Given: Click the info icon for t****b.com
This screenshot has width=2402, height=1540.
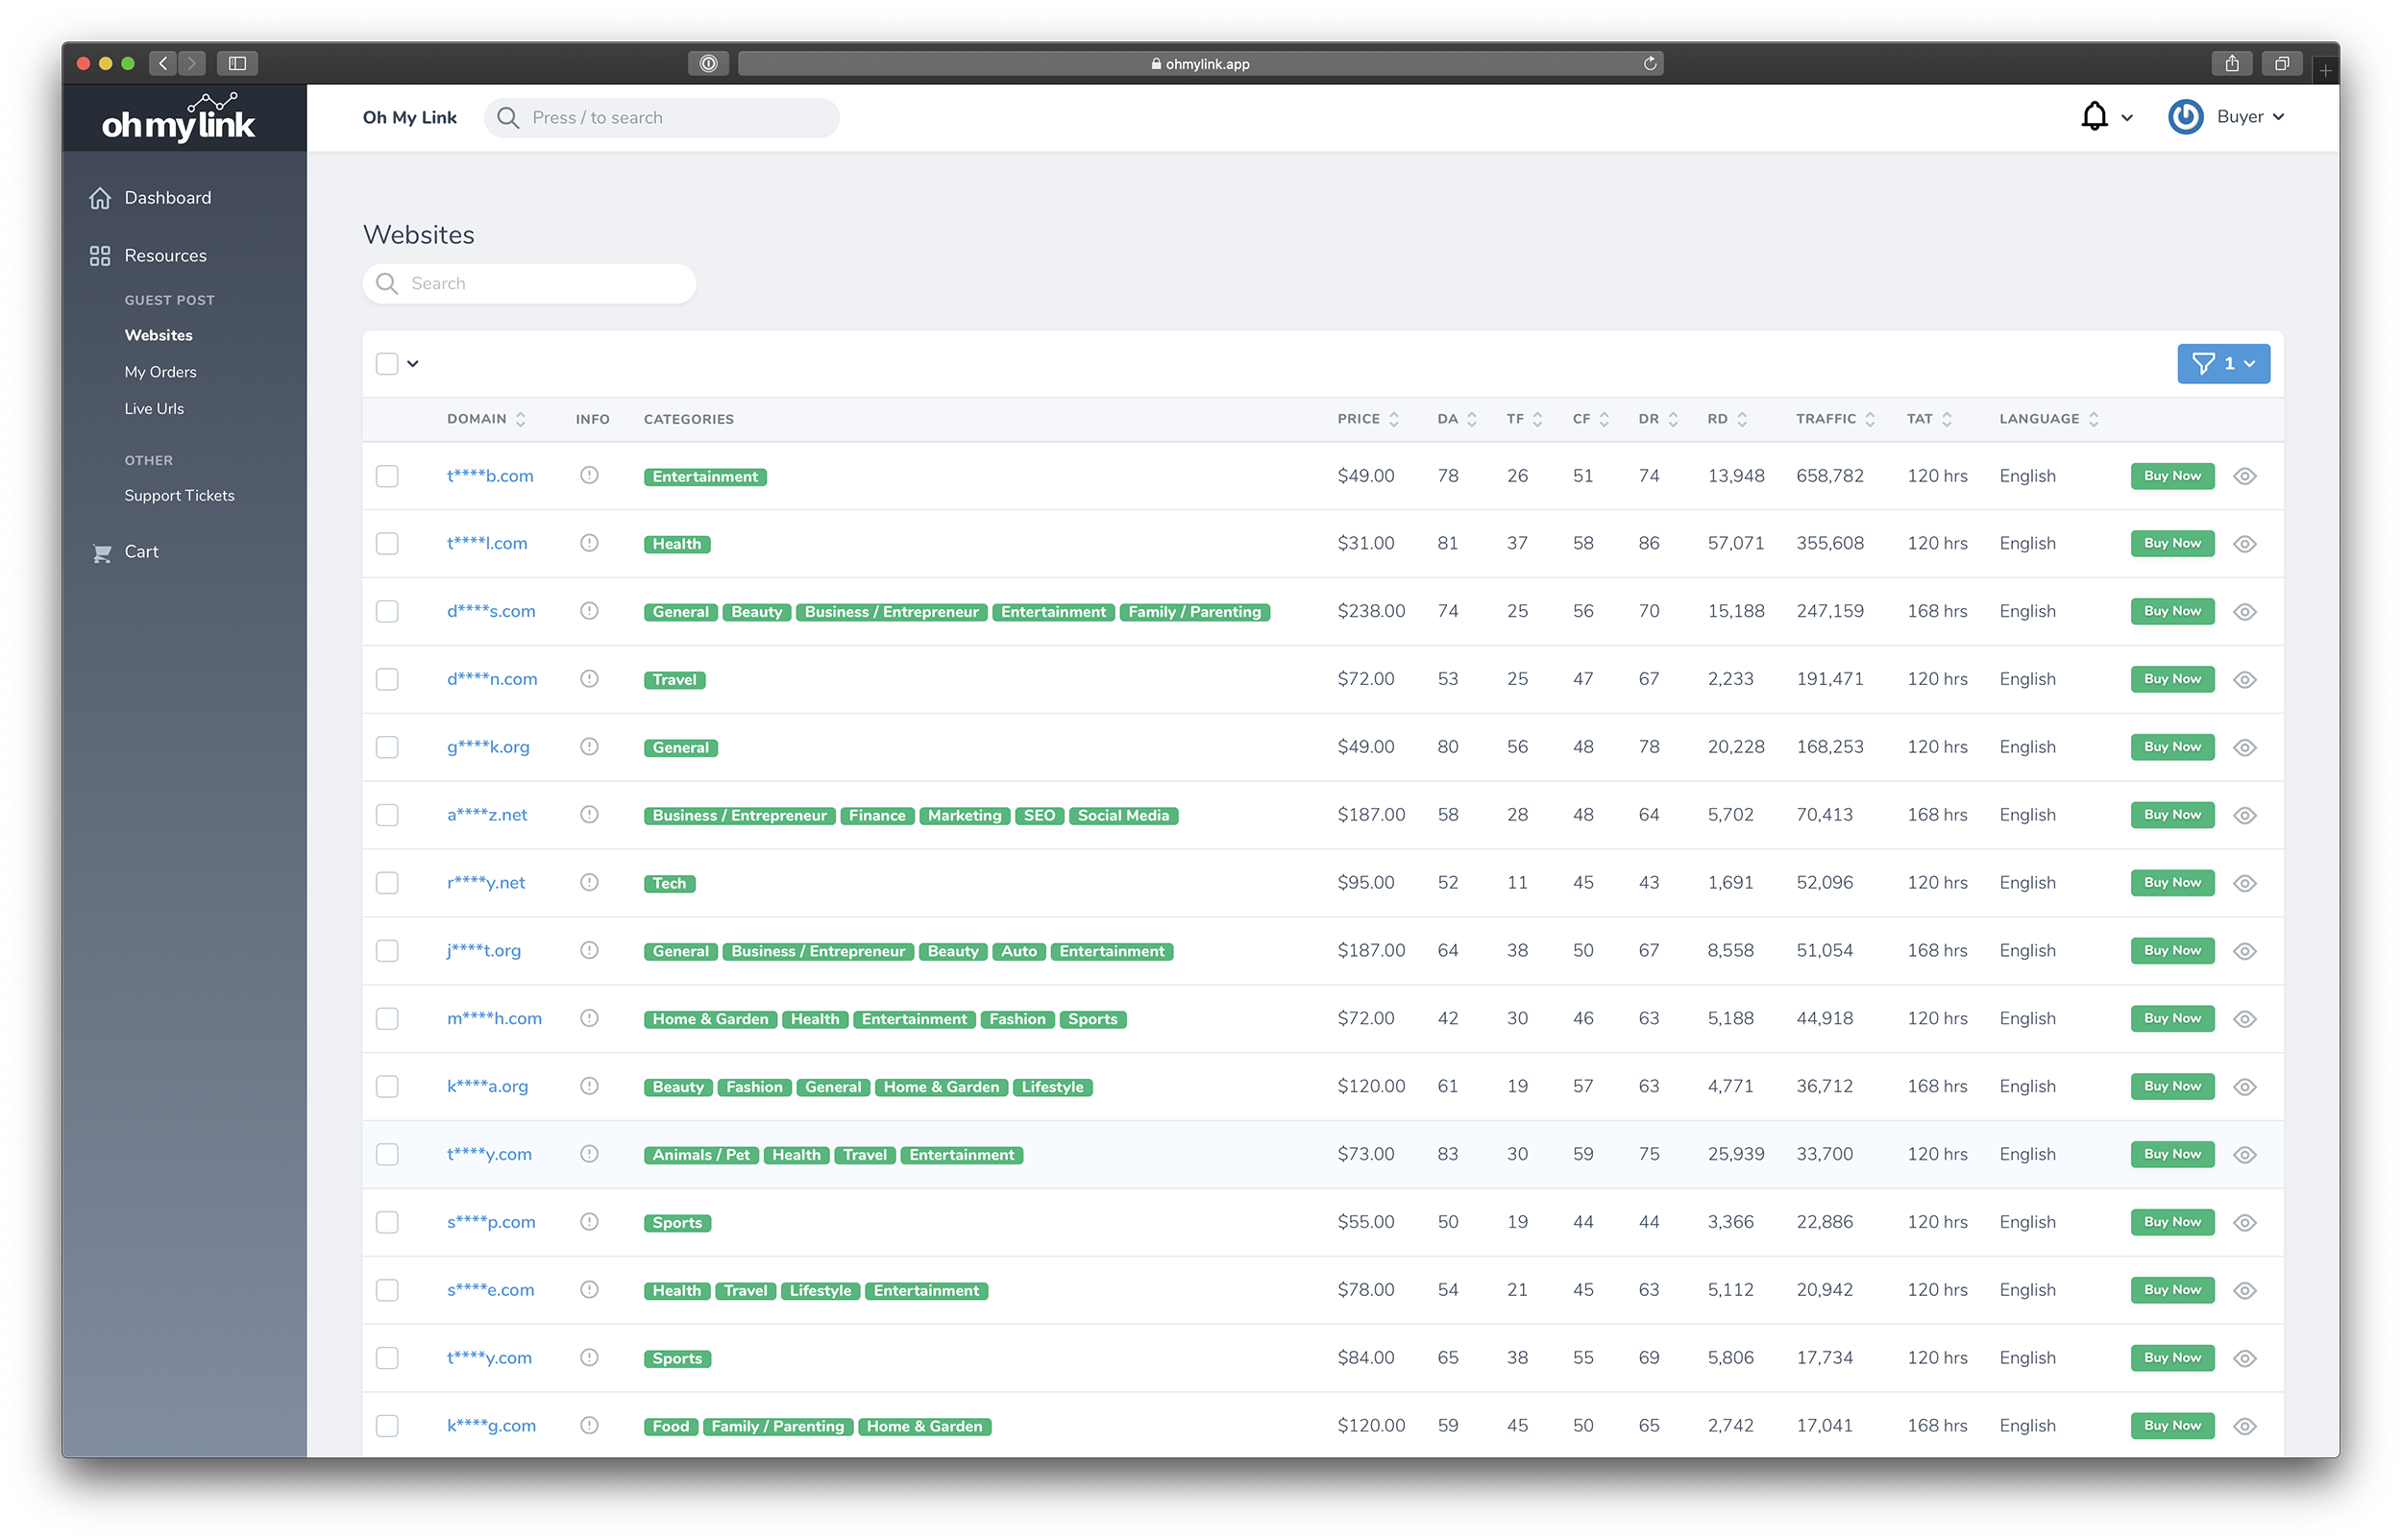Looking at the screenshot, I should (x=589, y=476).
